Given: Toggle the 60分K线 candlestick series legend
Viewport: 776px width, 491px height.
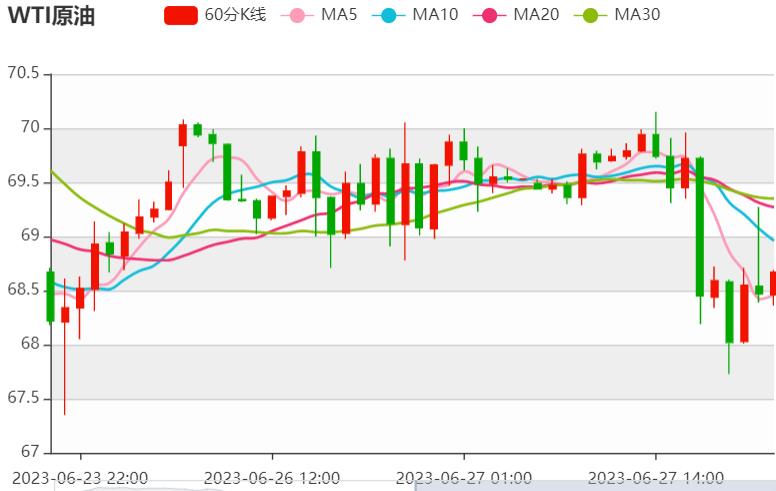Looking at the screenshot, I should pyautogui.click(x=215, y=15).
